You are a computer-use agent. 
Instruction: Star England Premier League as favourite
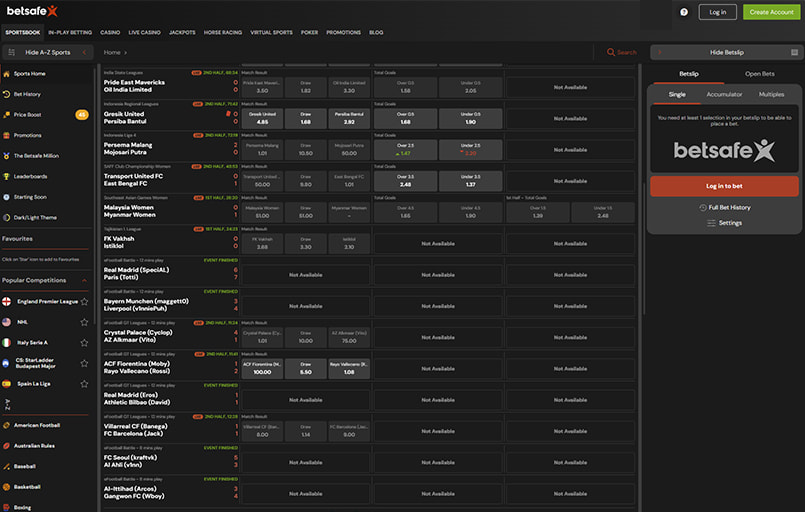(x=84, y=301)
